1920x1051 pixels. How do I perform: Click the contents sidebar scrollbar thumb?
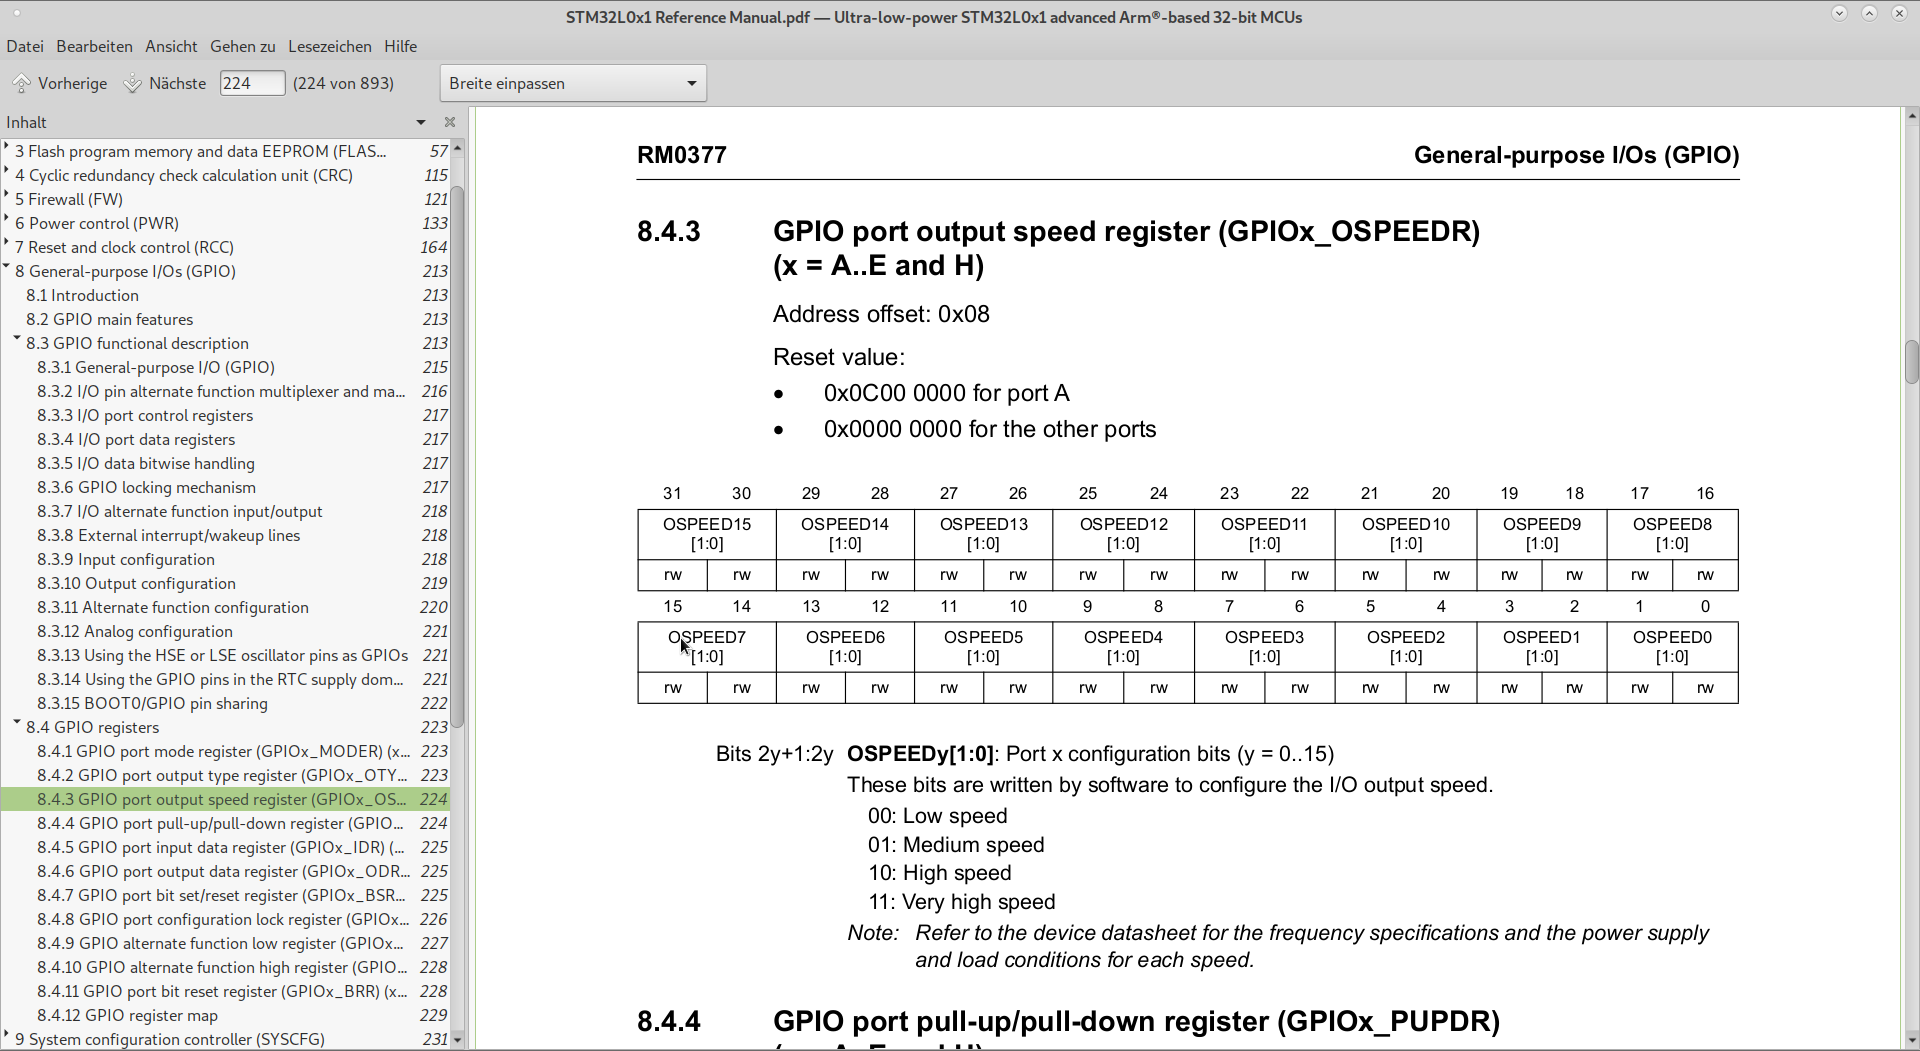[x=458, y=456]
